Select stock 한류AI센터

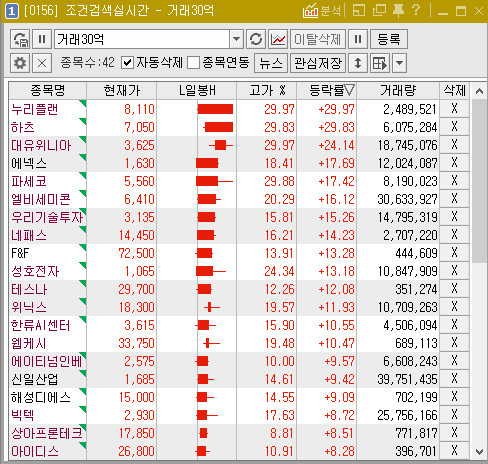point(41,325)
